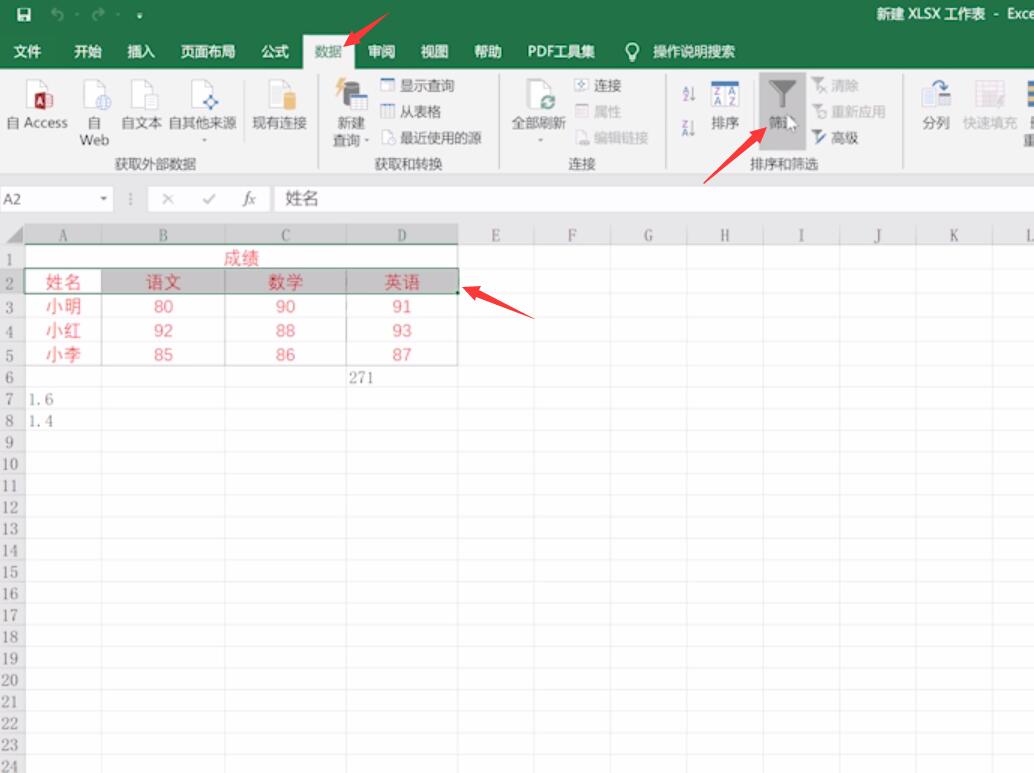Click the 分列 text to columns icon
The height and width of the screenshot is (773, 1034).
(x=936, y=106)
